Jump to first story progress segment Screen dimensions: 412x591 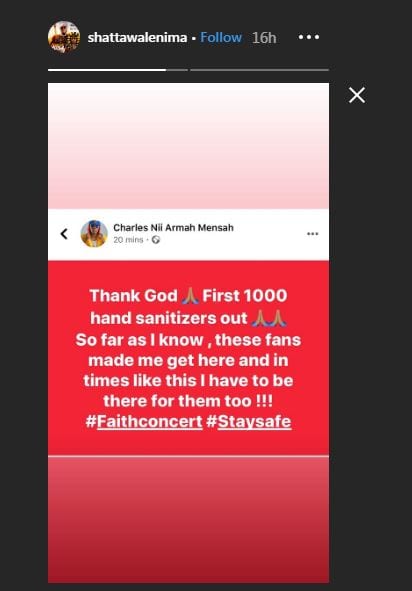point(118,70)
